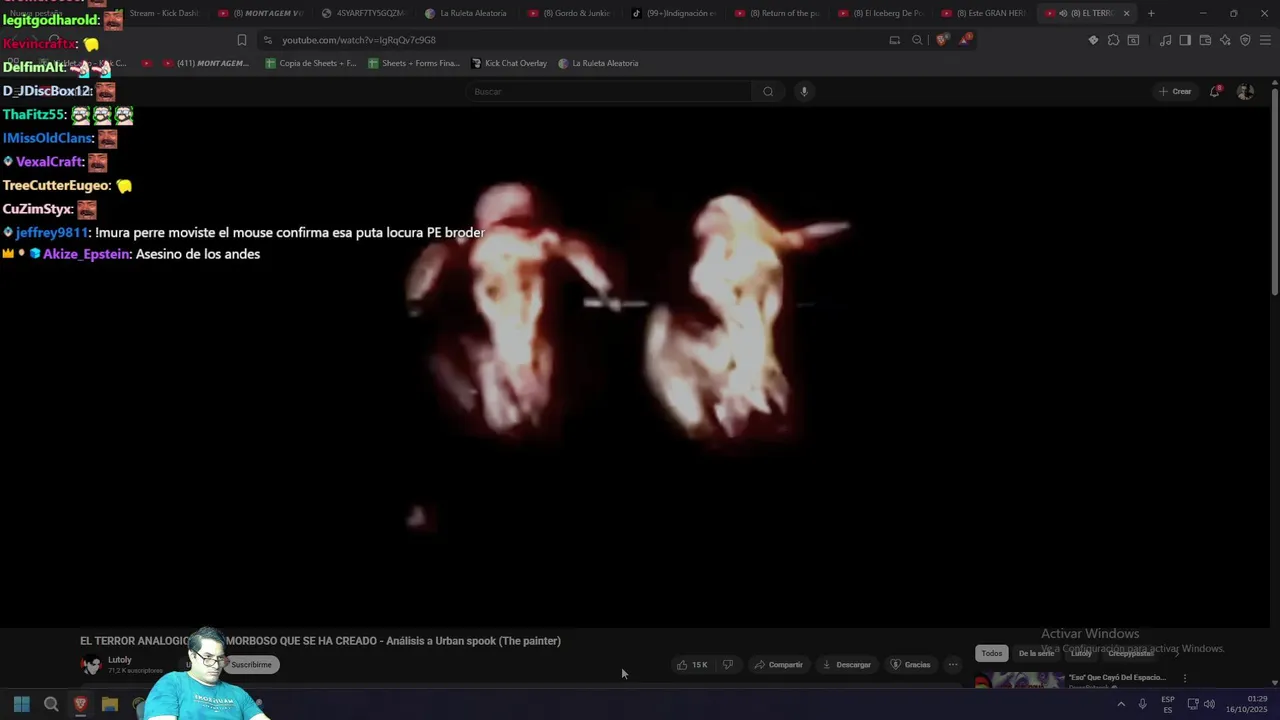Open the Sheets + Forms Fina bookmark

tap(414, 63)
